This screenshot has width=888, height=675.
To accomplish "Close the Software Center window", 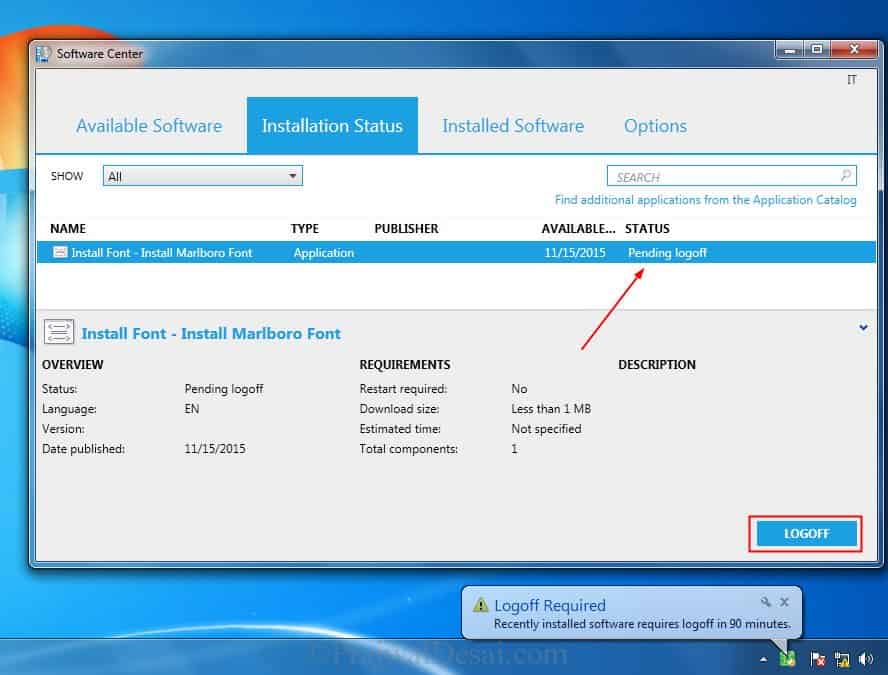I will (854, 50).
